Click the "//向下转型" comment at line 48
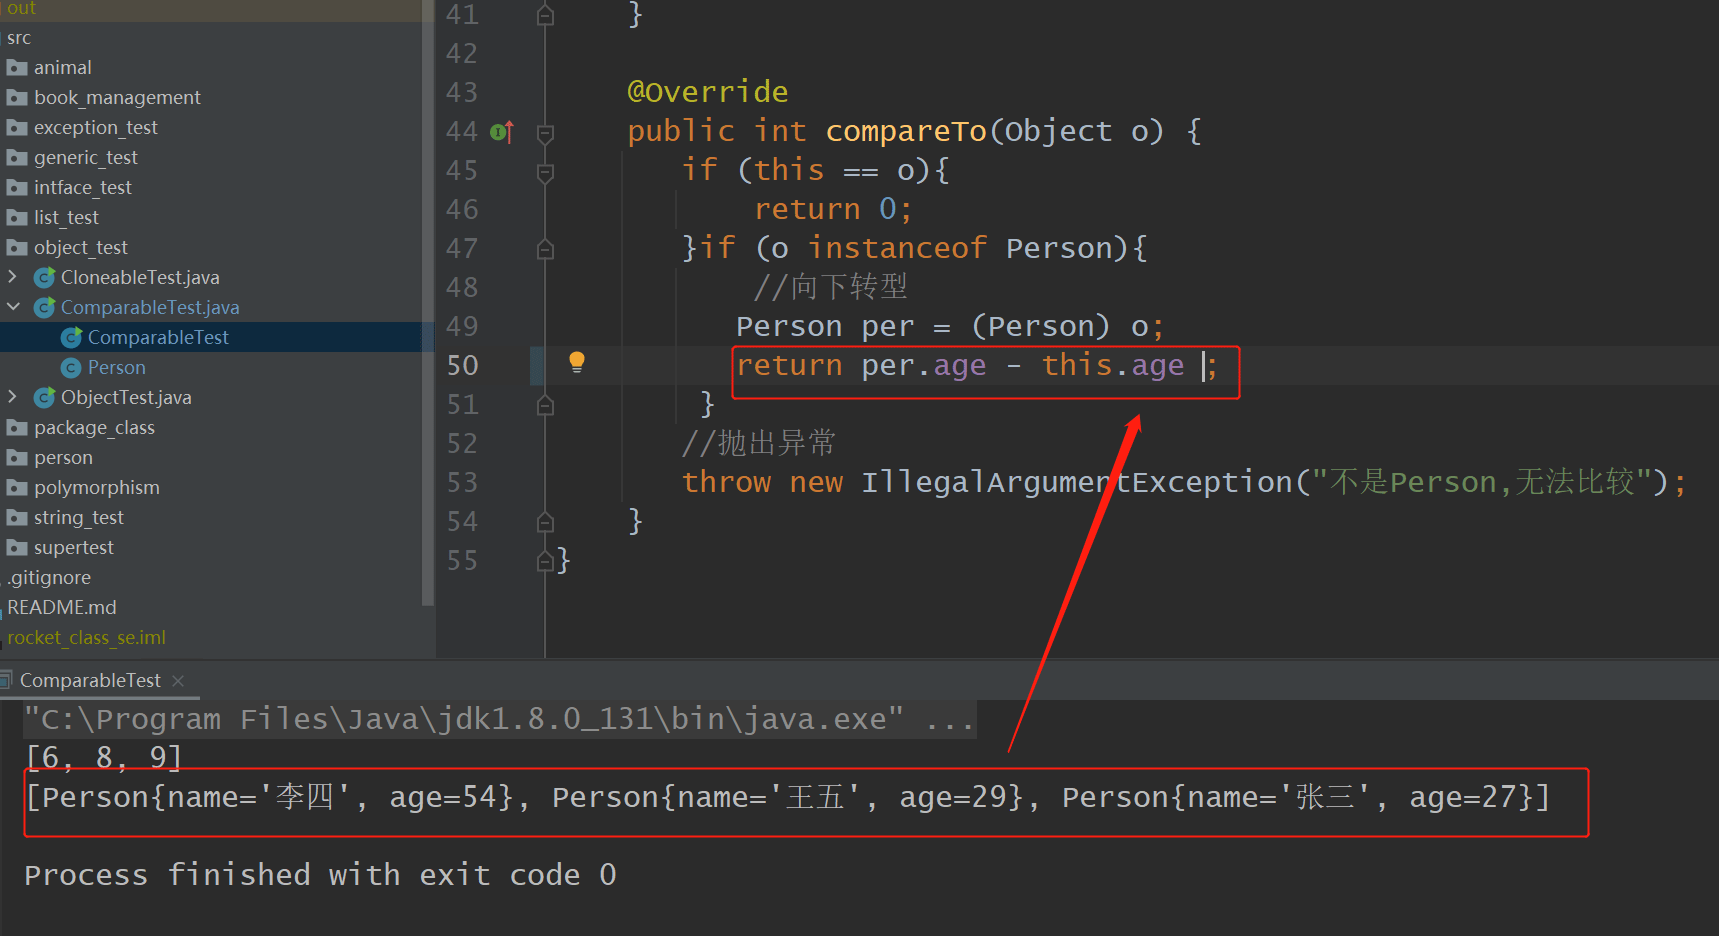This screenshot has width=1719, height=936. coord(831,288)
